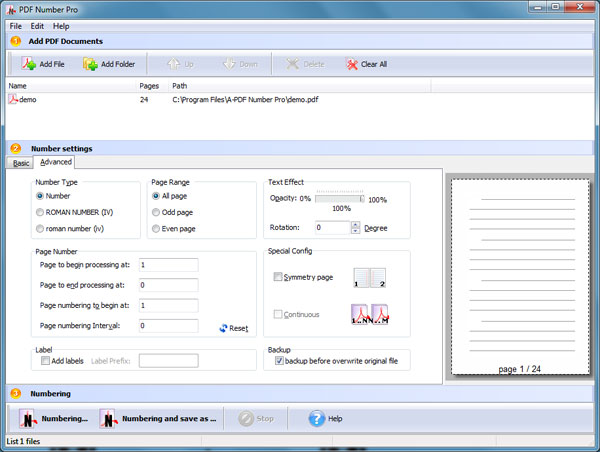Screen dimensions: 600x452
Task: Click Page to begin processing at field
Action: coord(169,265)
